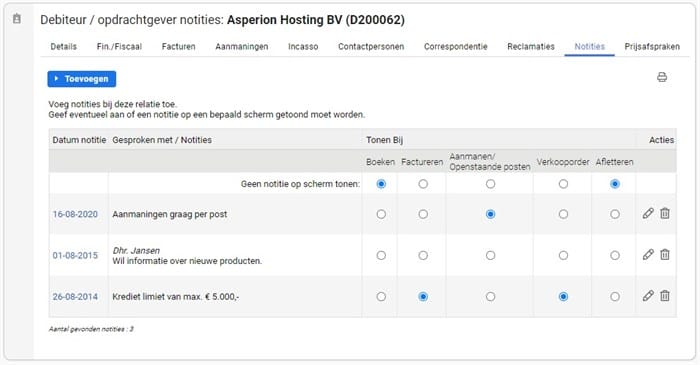This screenshot has height=365, width=700.
Task: Select 'Geen notitie' radio for Afletteren
Action: [x=615, y=184]
